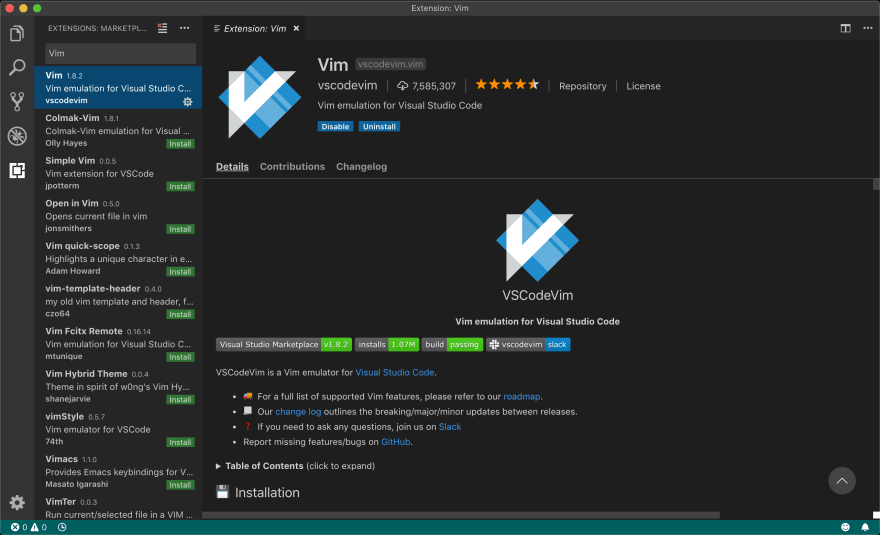Disable the Vim extension
Screen dimensions: 880x535
[335, 126]
